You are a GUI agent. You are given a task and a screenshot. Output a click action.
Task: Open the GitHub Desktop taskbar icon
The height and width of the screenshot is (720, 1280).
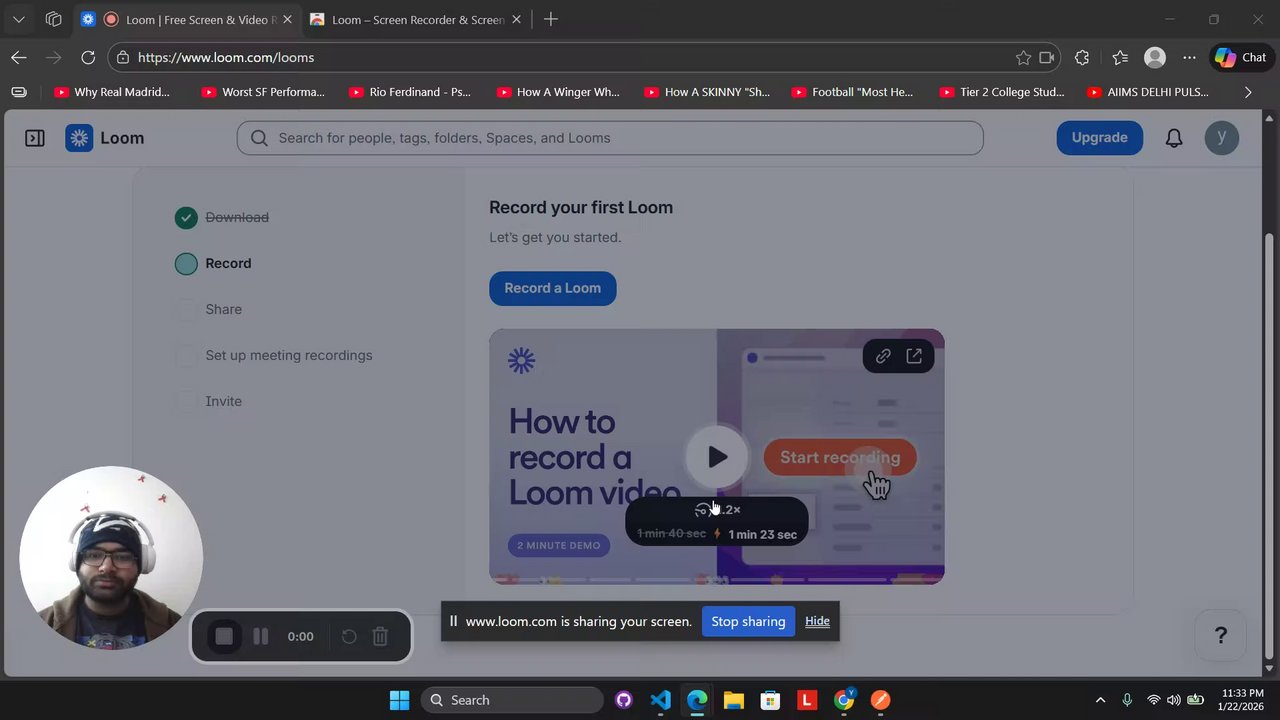[x=623, y=700]
